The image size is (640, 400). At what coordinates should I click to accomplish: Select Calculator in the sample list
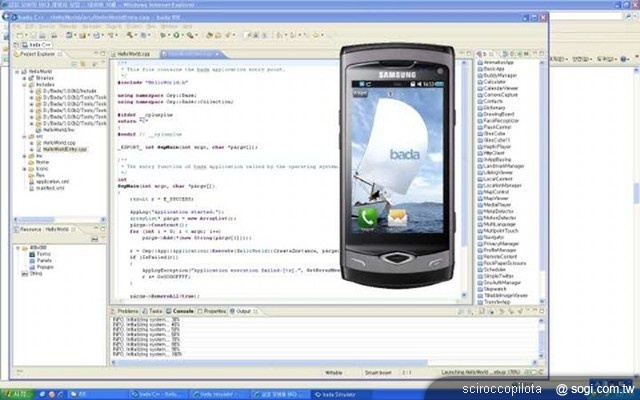tap(497, 82)
